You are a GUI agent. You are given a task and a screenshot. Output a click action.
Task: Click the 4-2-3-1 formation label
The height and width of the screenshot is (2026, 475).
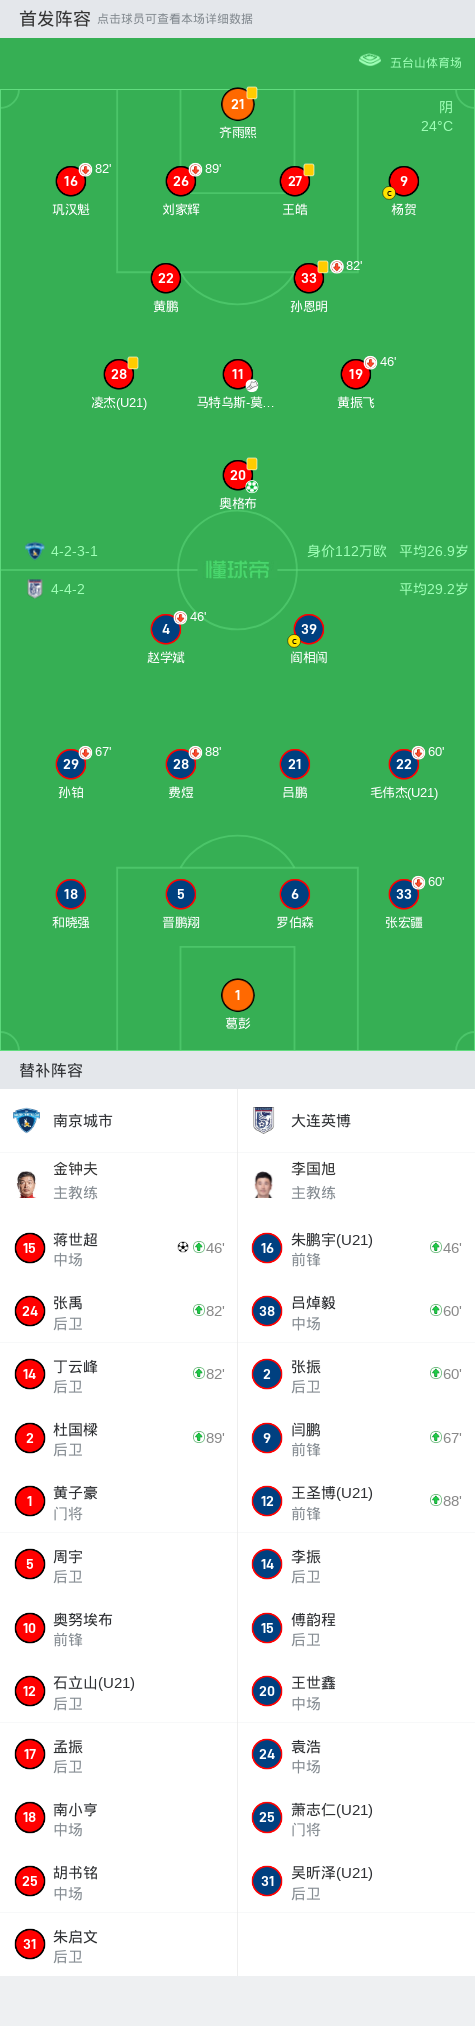tap(74, 551)
